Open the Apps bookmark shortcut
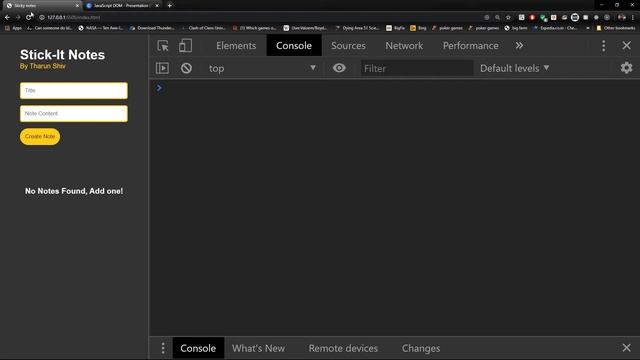640x360 pixels. [13, 28]
